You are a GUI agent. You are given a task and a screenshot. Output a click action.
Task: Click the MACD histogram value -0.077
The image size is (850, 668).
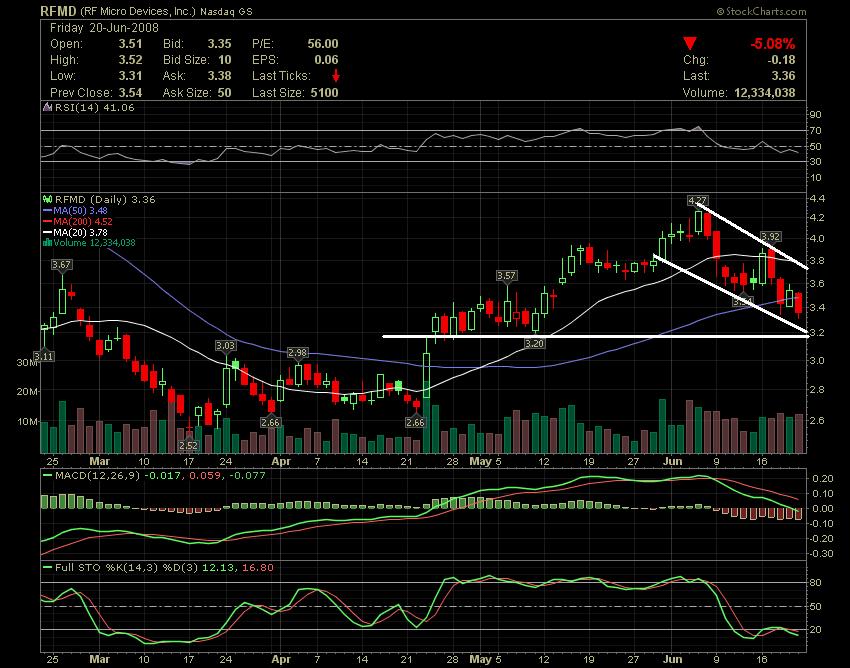coord(248,475)
